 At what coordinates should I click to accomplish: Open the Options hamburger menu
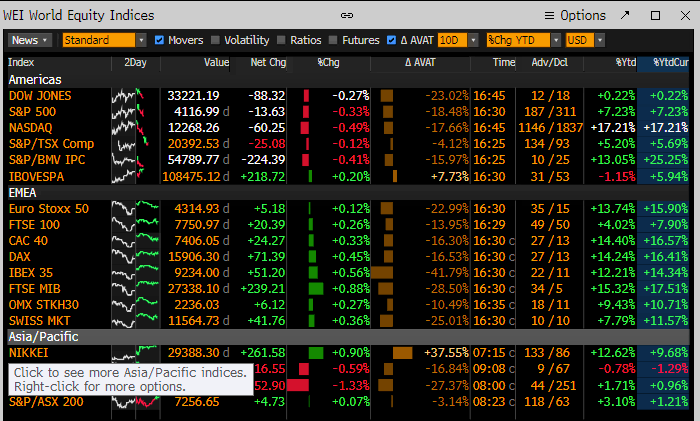575,16
